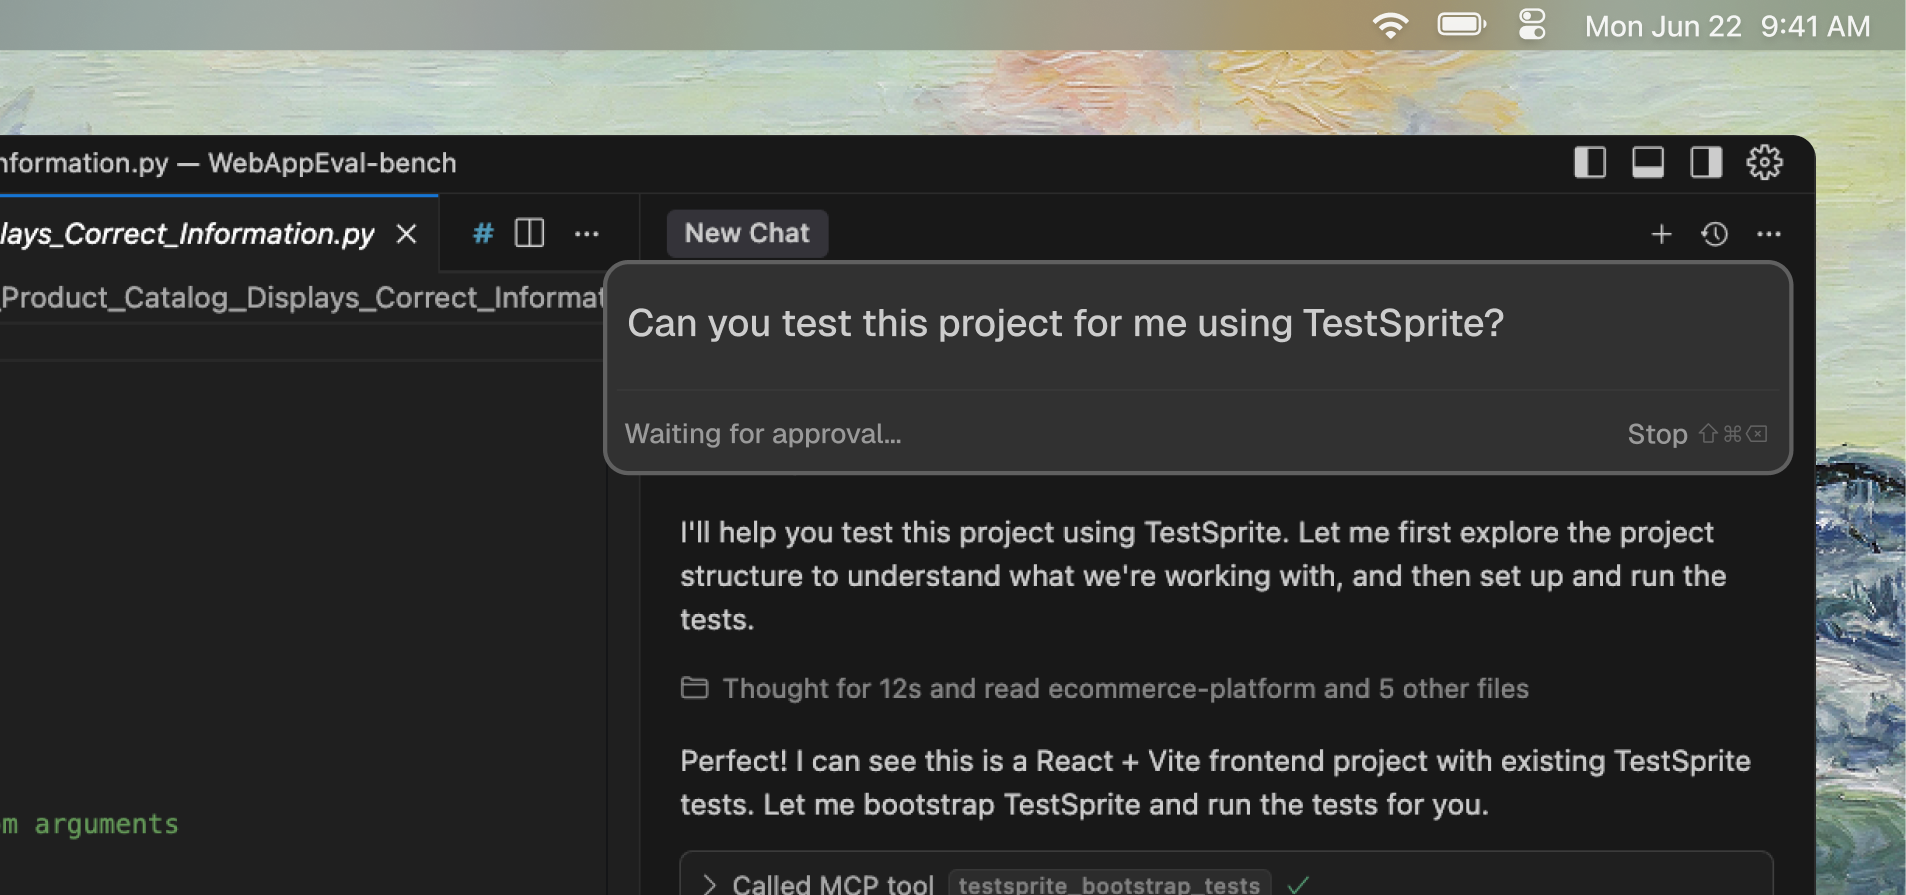Click the Perfect! React + Vite response paragraph
Image resolution: width=1906 pixels, height=895 pixels.
point(1215,782)
